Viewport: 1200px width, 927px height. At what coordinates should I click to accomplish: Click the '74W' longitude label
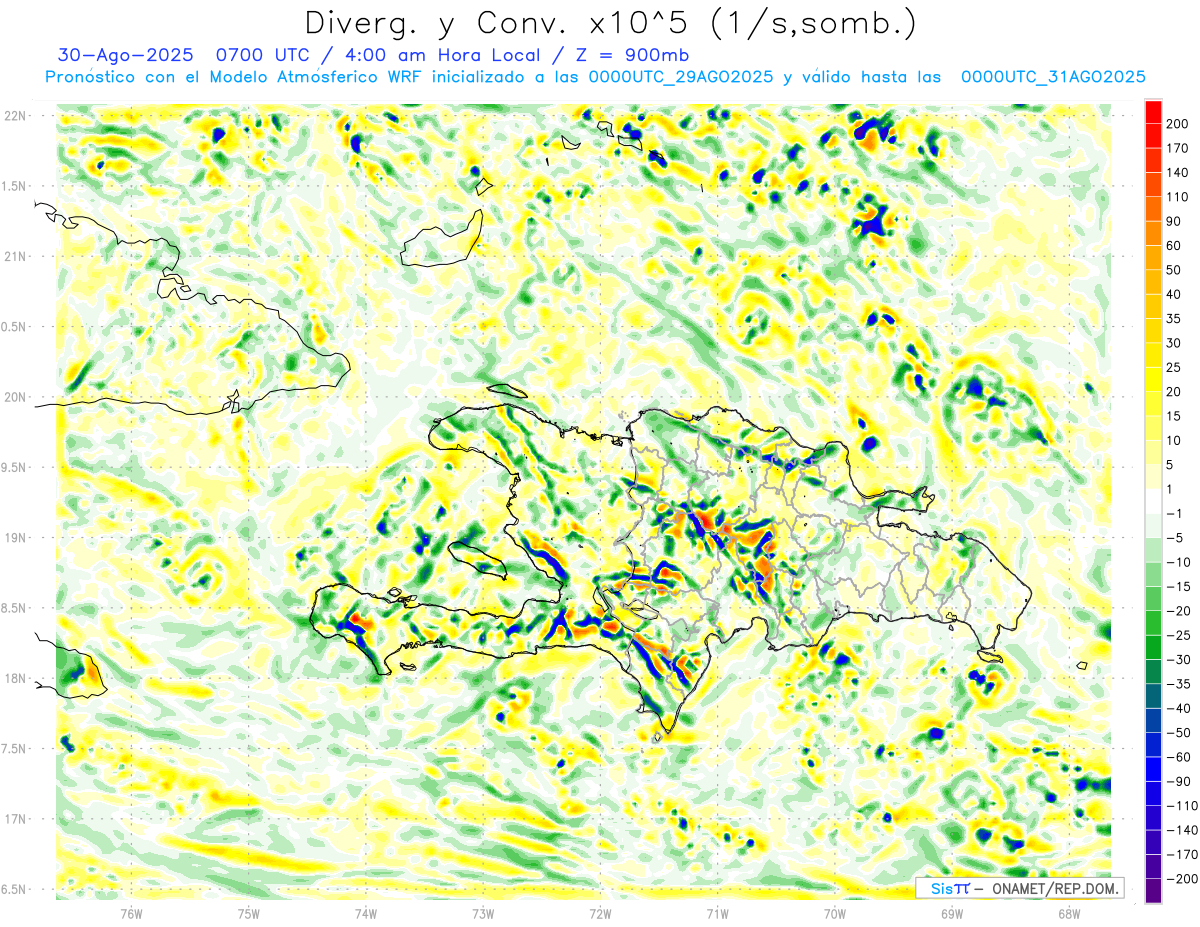click(x=366, y=913)
